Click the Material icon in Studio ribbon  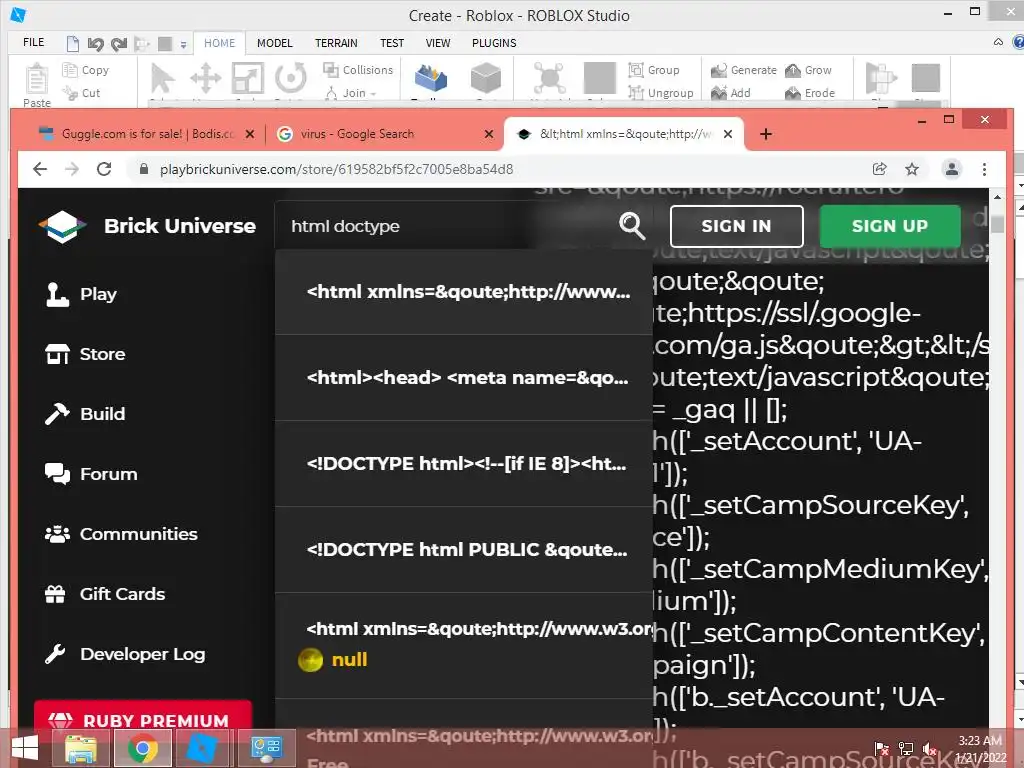(x=549, y=78)
